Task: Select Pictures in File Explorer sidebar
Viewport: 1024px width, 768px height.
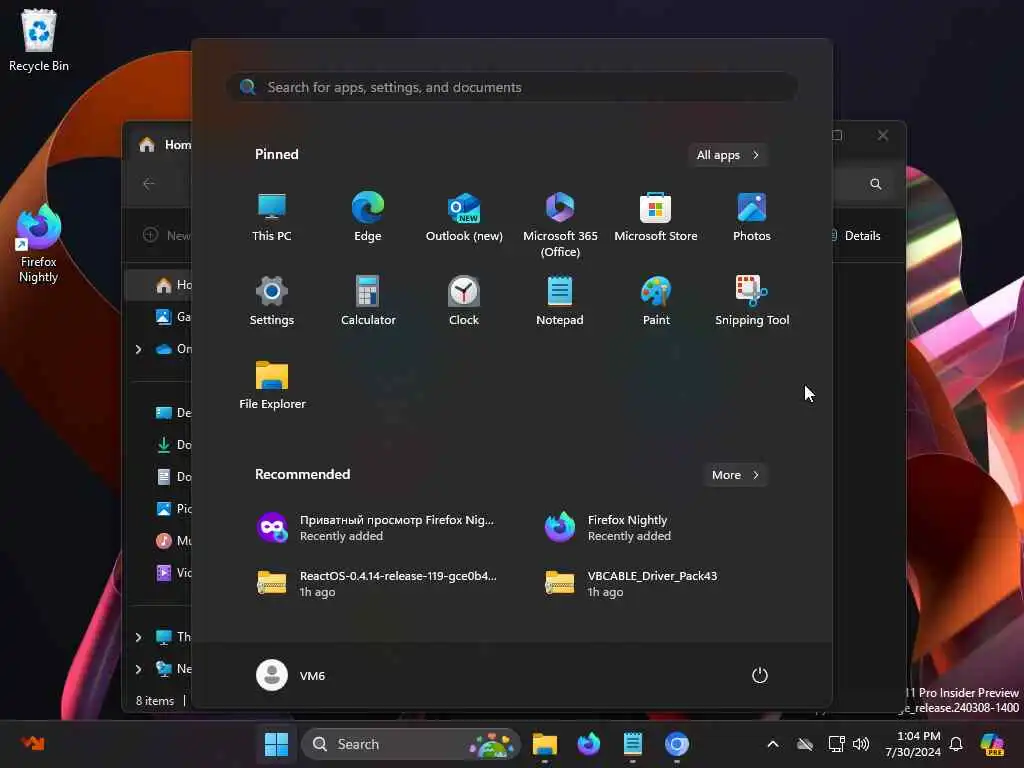Action: [173, 509]
